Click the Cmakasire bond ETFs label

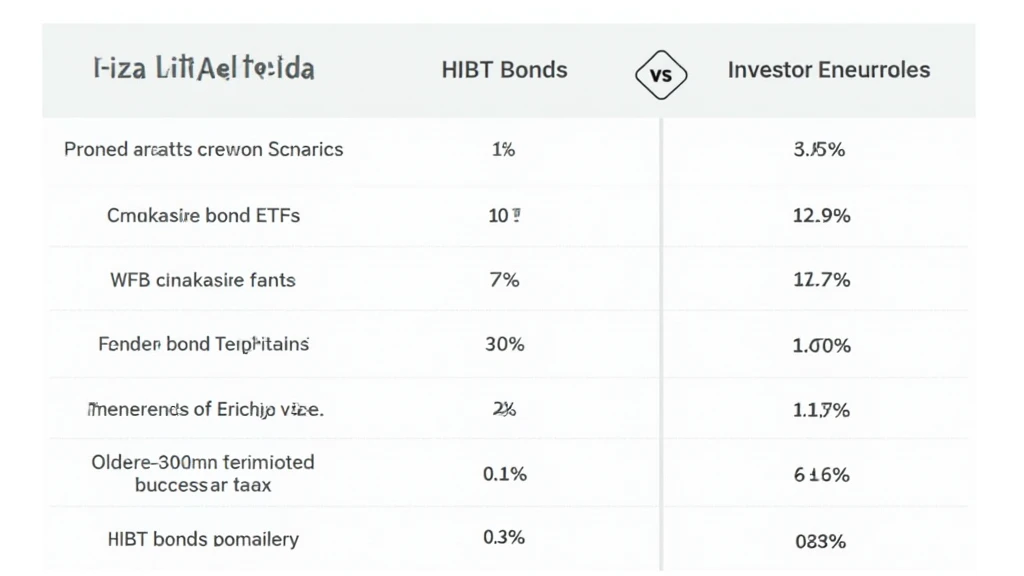click(x=203, y=215)
